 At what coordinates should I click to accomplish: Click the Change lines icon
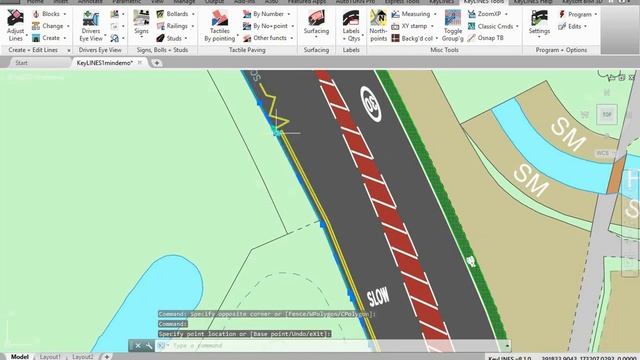(x=36, y=26)
